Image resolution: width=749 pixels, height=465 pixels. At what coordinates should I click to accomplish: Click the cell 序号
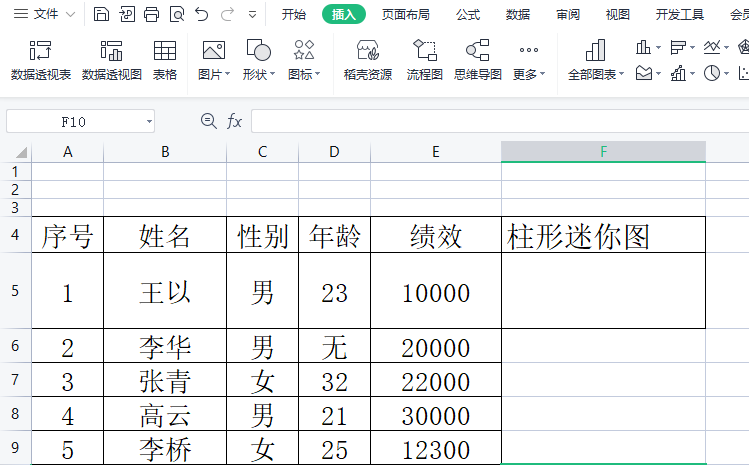pyautogui.click(x=67, y=235)
